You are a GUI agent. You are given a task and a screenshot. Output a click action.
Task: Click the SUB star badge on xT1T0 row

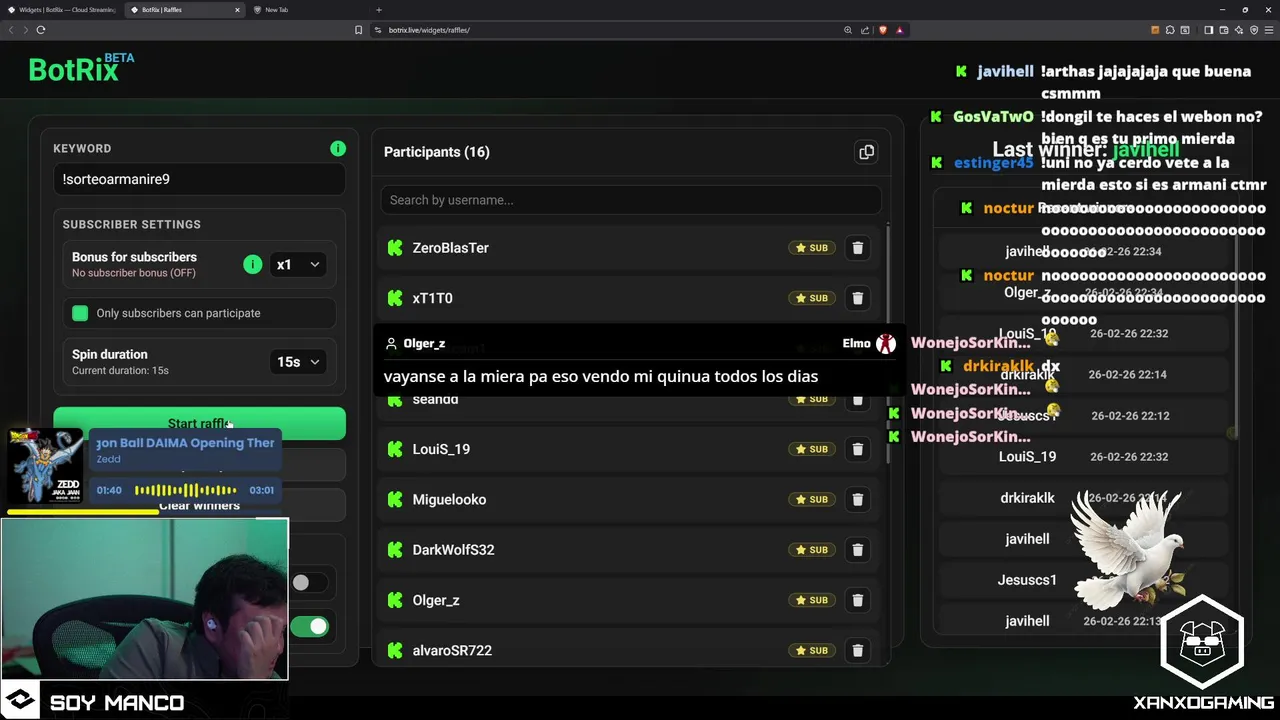(812, 298)
